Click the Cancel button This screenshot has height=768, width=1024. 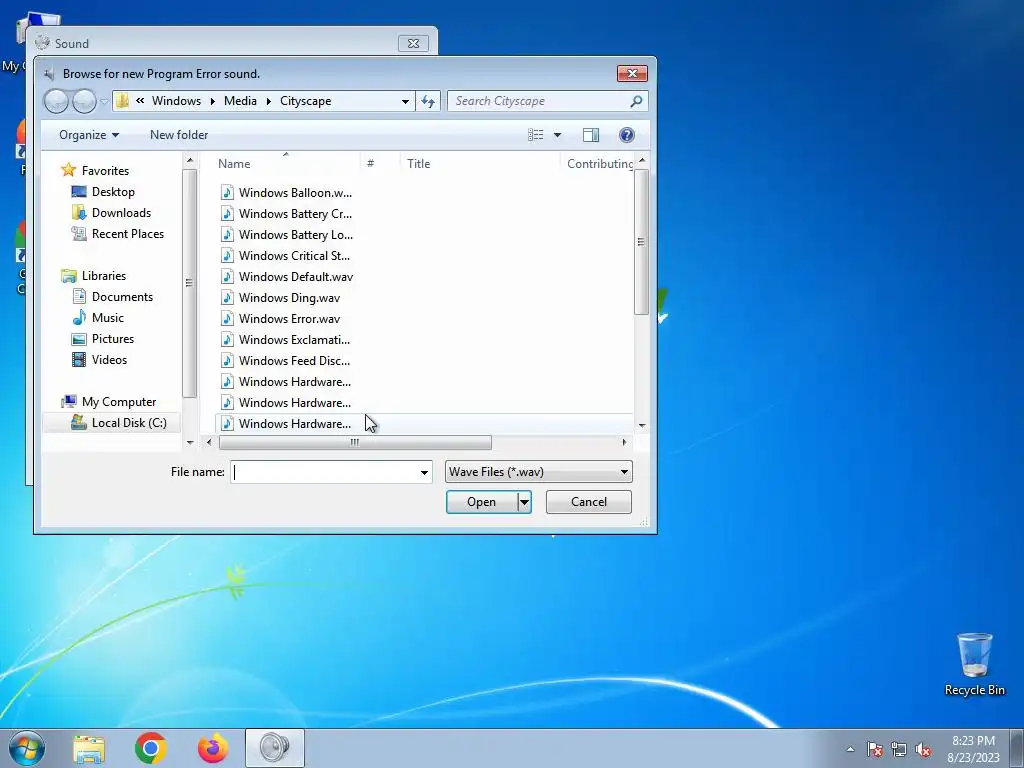pos(588,502)
